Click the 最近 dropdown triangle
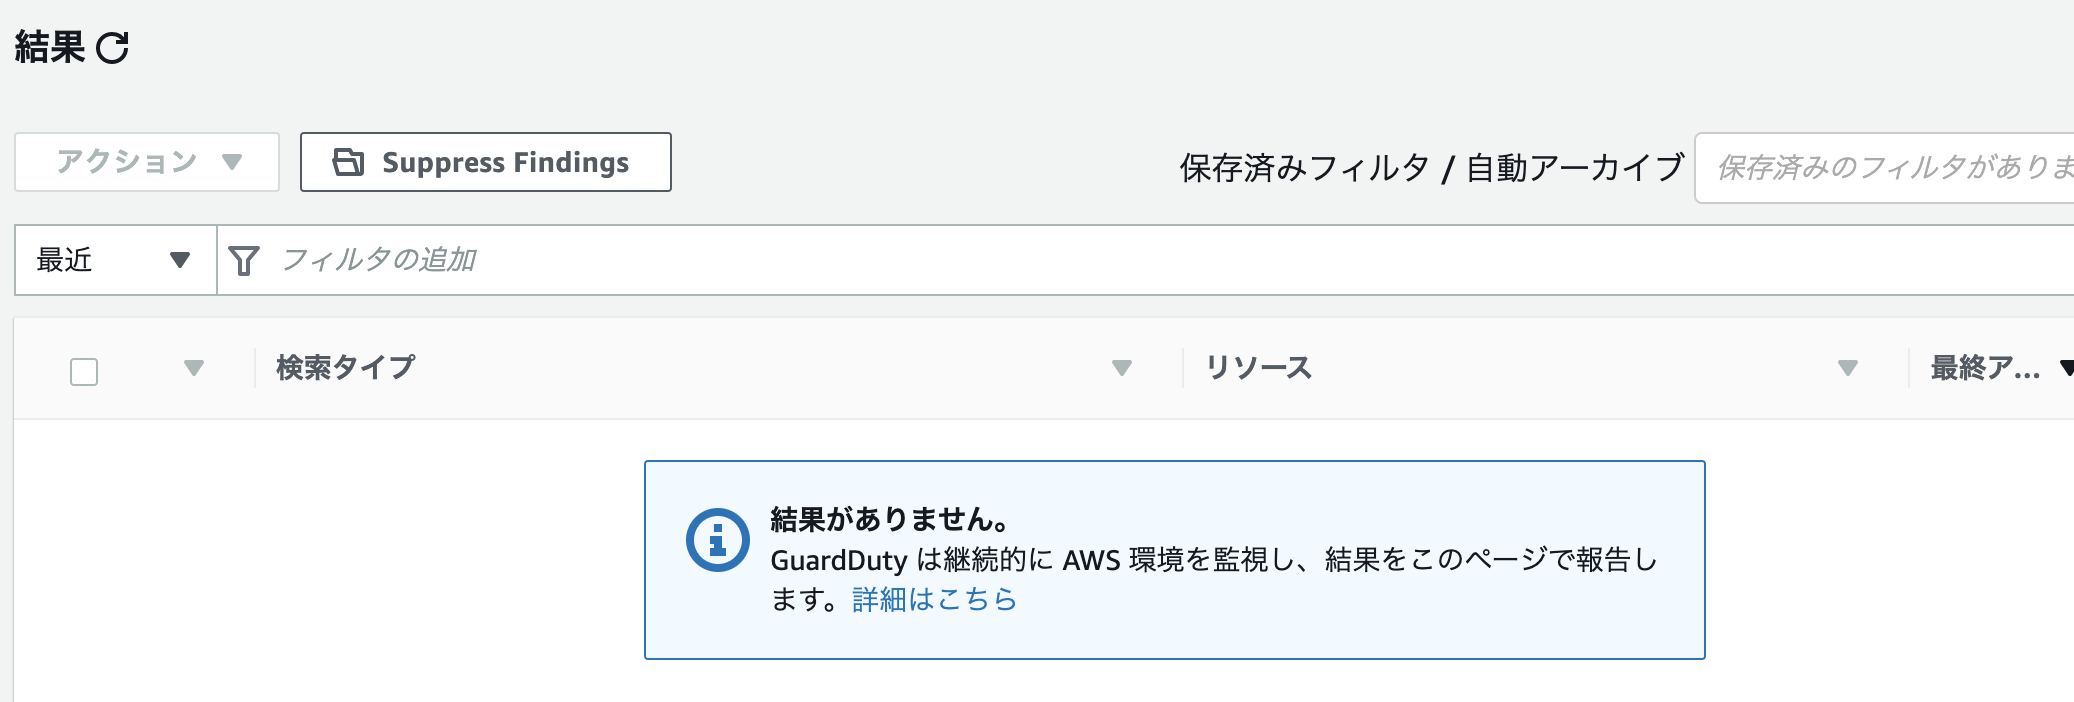The height and width of the screenshot is (702, 2074). [178, 260]
